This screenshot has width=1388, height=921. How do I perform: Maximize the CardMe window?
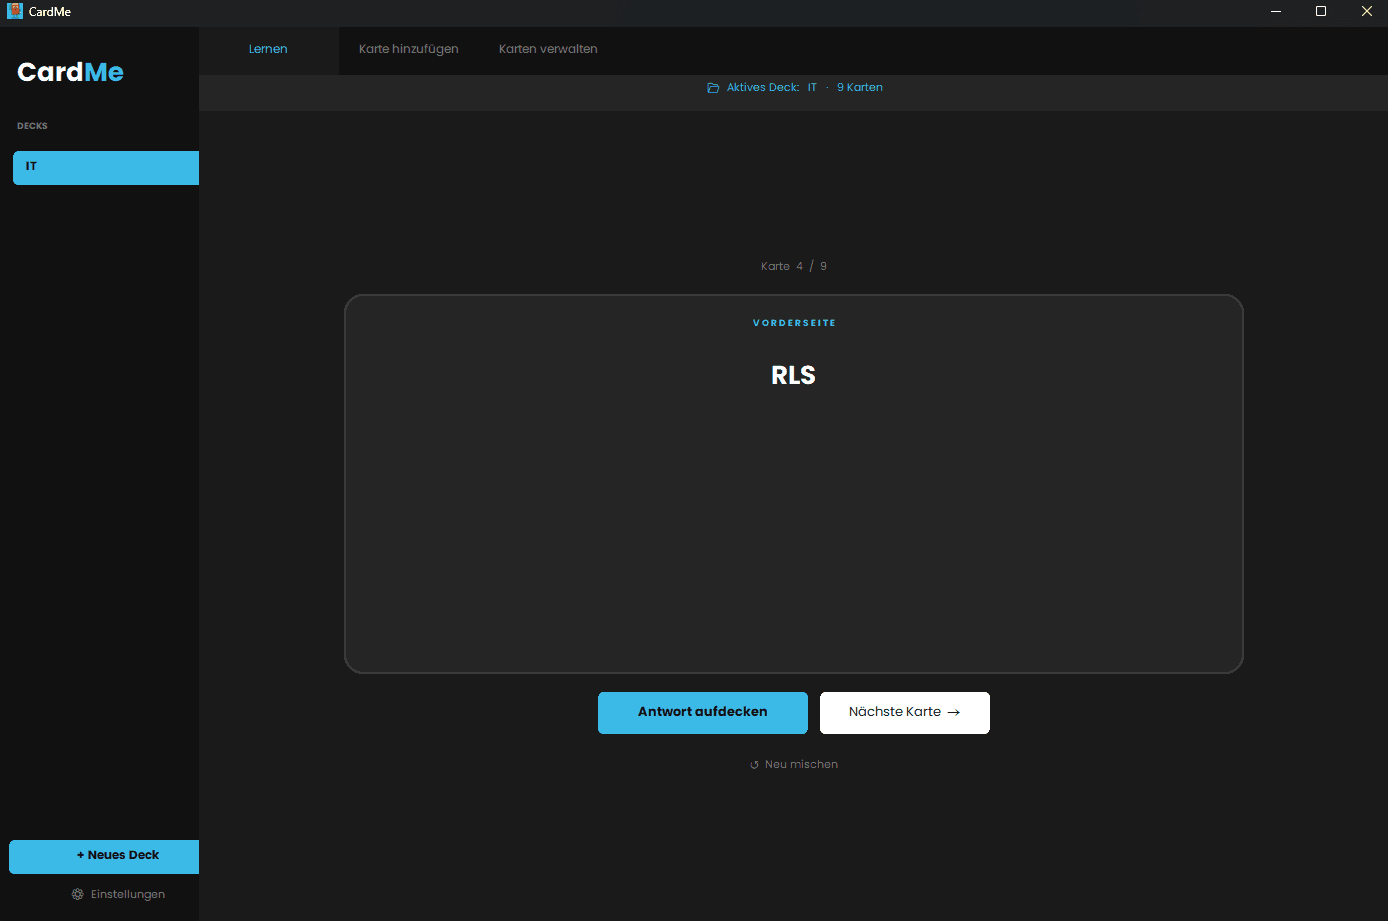1321,11
